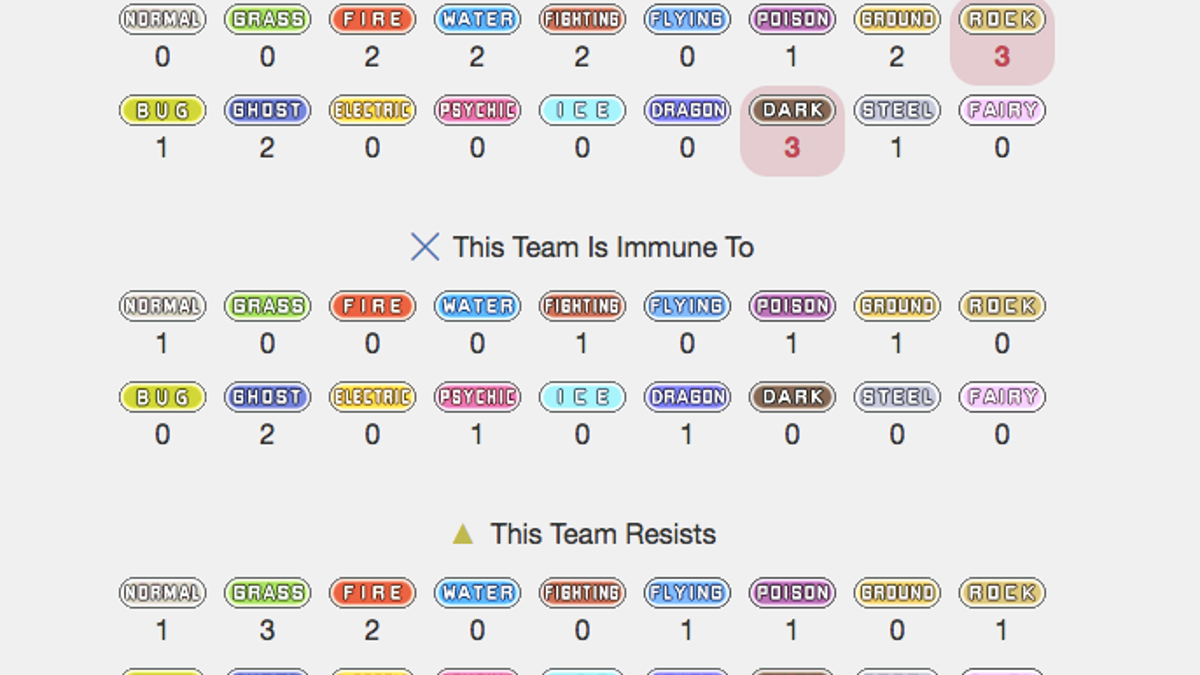The image size is (1200, 675).
Task: Select the Poison badge in Resists section
Action: pos(792,593)
